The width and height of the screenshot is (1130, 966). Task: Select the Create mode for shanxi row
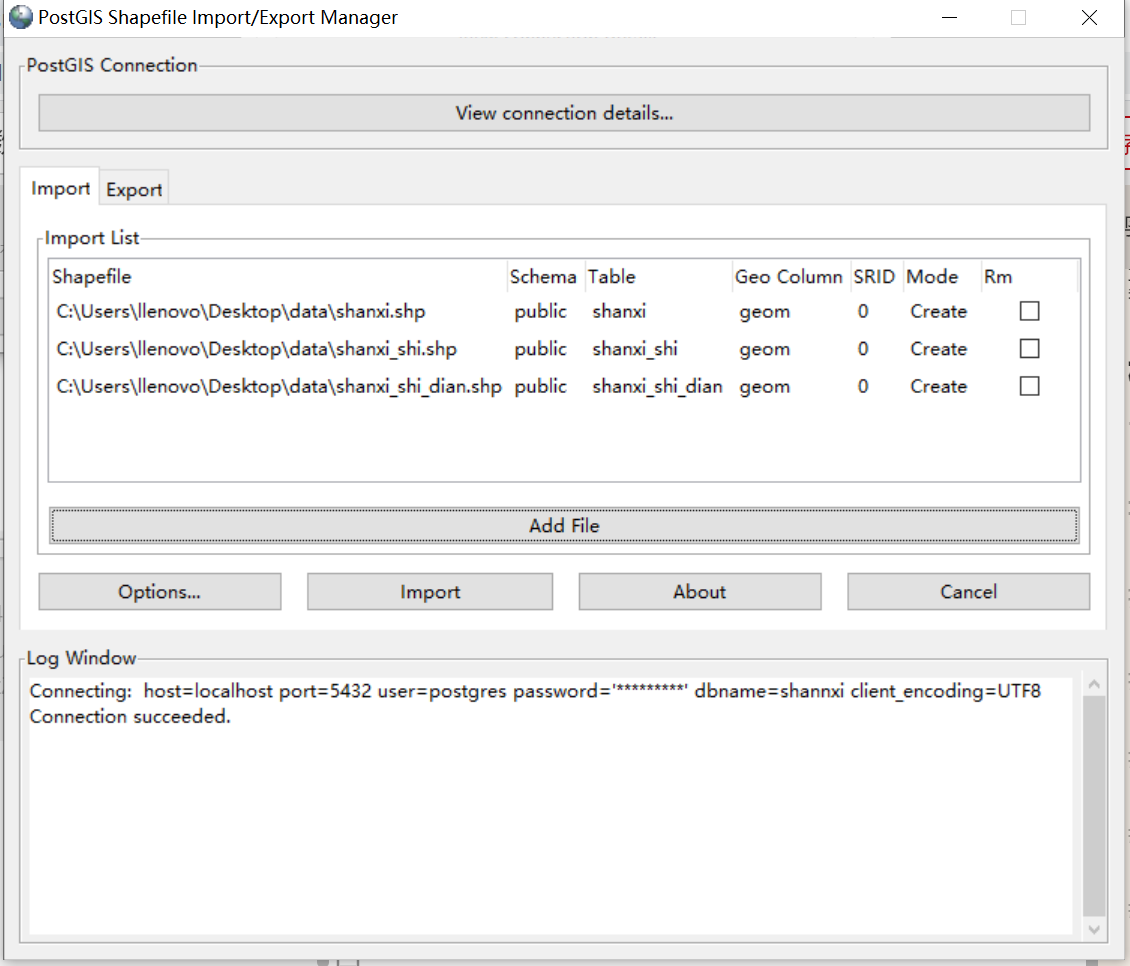coord(938,311)
